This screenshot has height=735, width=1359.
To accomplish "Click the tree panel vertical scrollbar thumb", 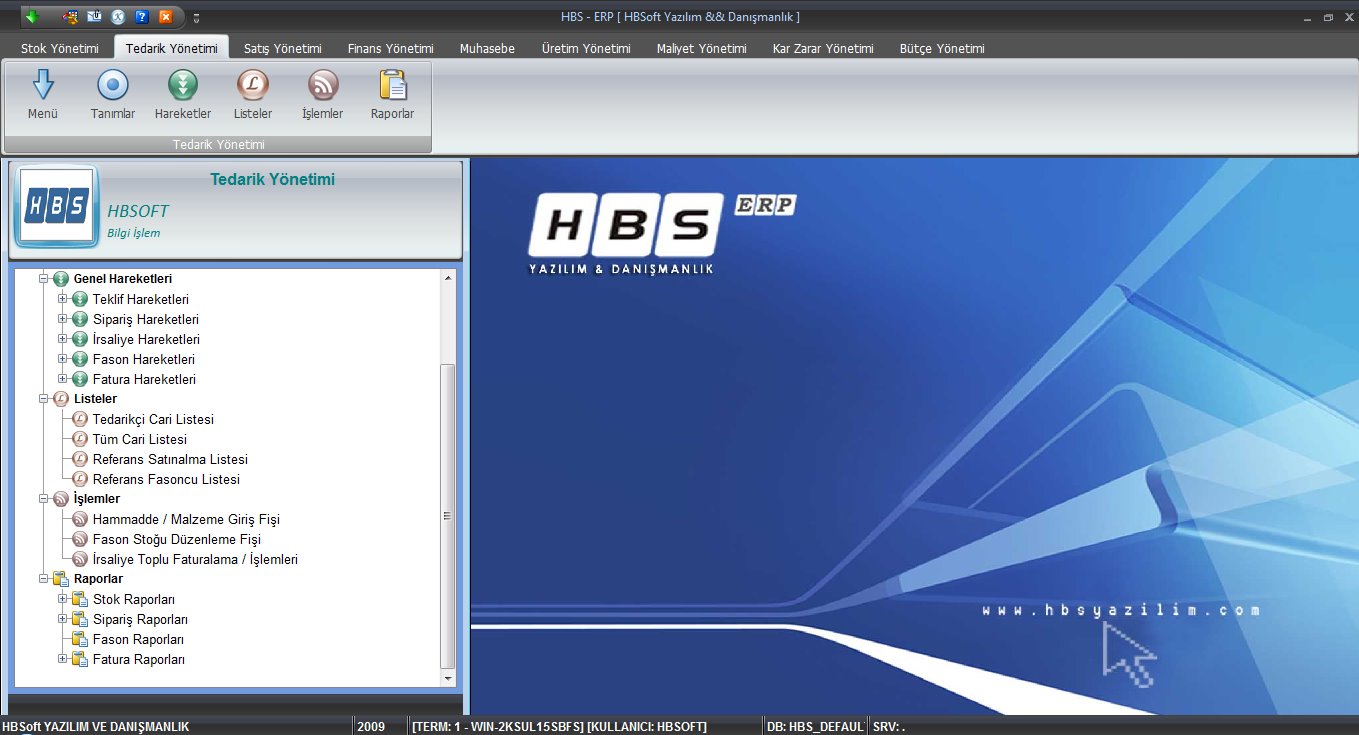I will click(448, 517).
